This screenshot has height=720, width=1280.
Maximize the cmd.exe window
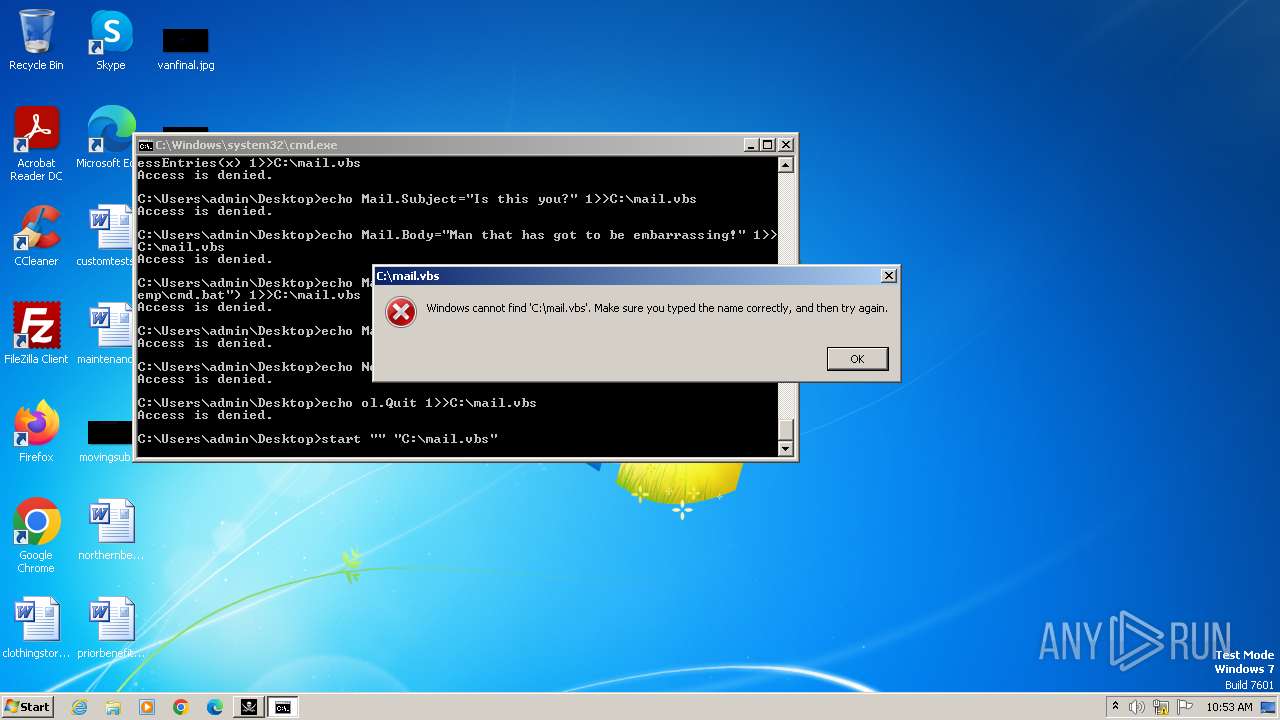[768, 145]
